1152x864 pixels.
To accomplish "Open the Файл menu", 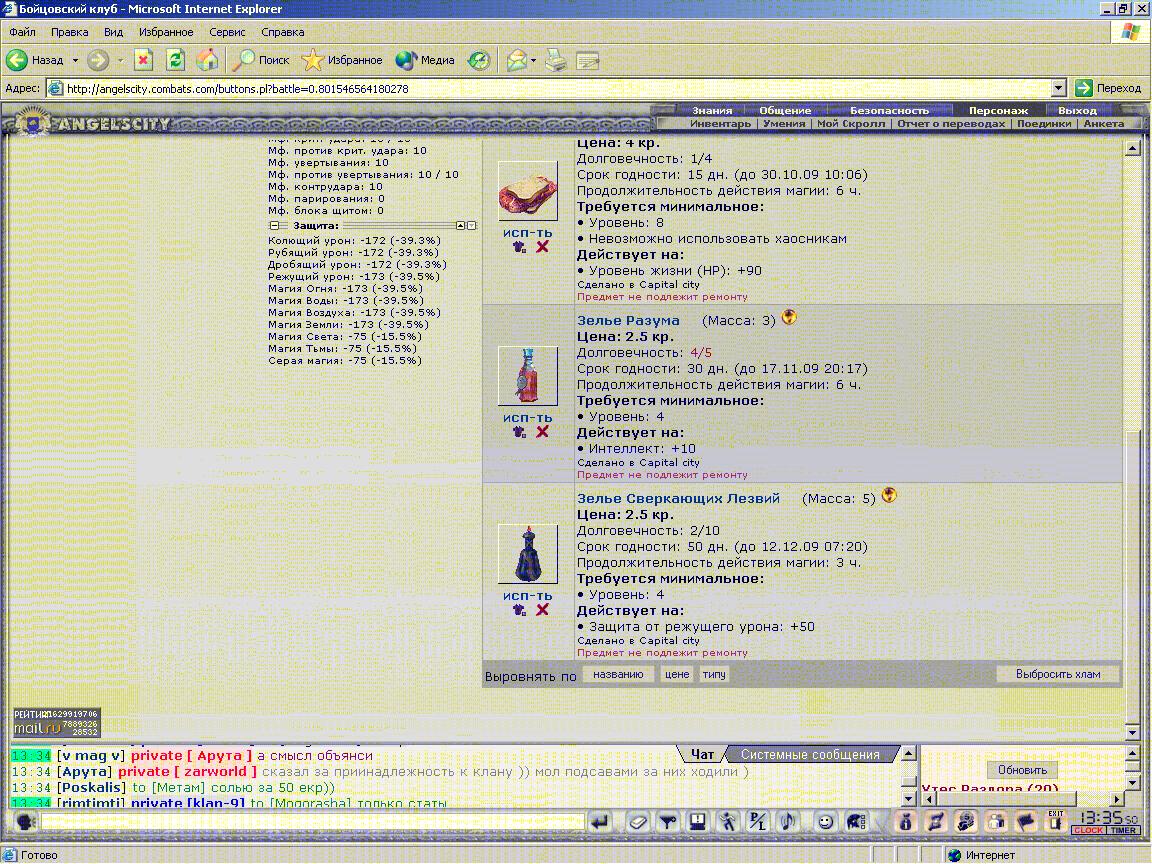I will [22, 32].
